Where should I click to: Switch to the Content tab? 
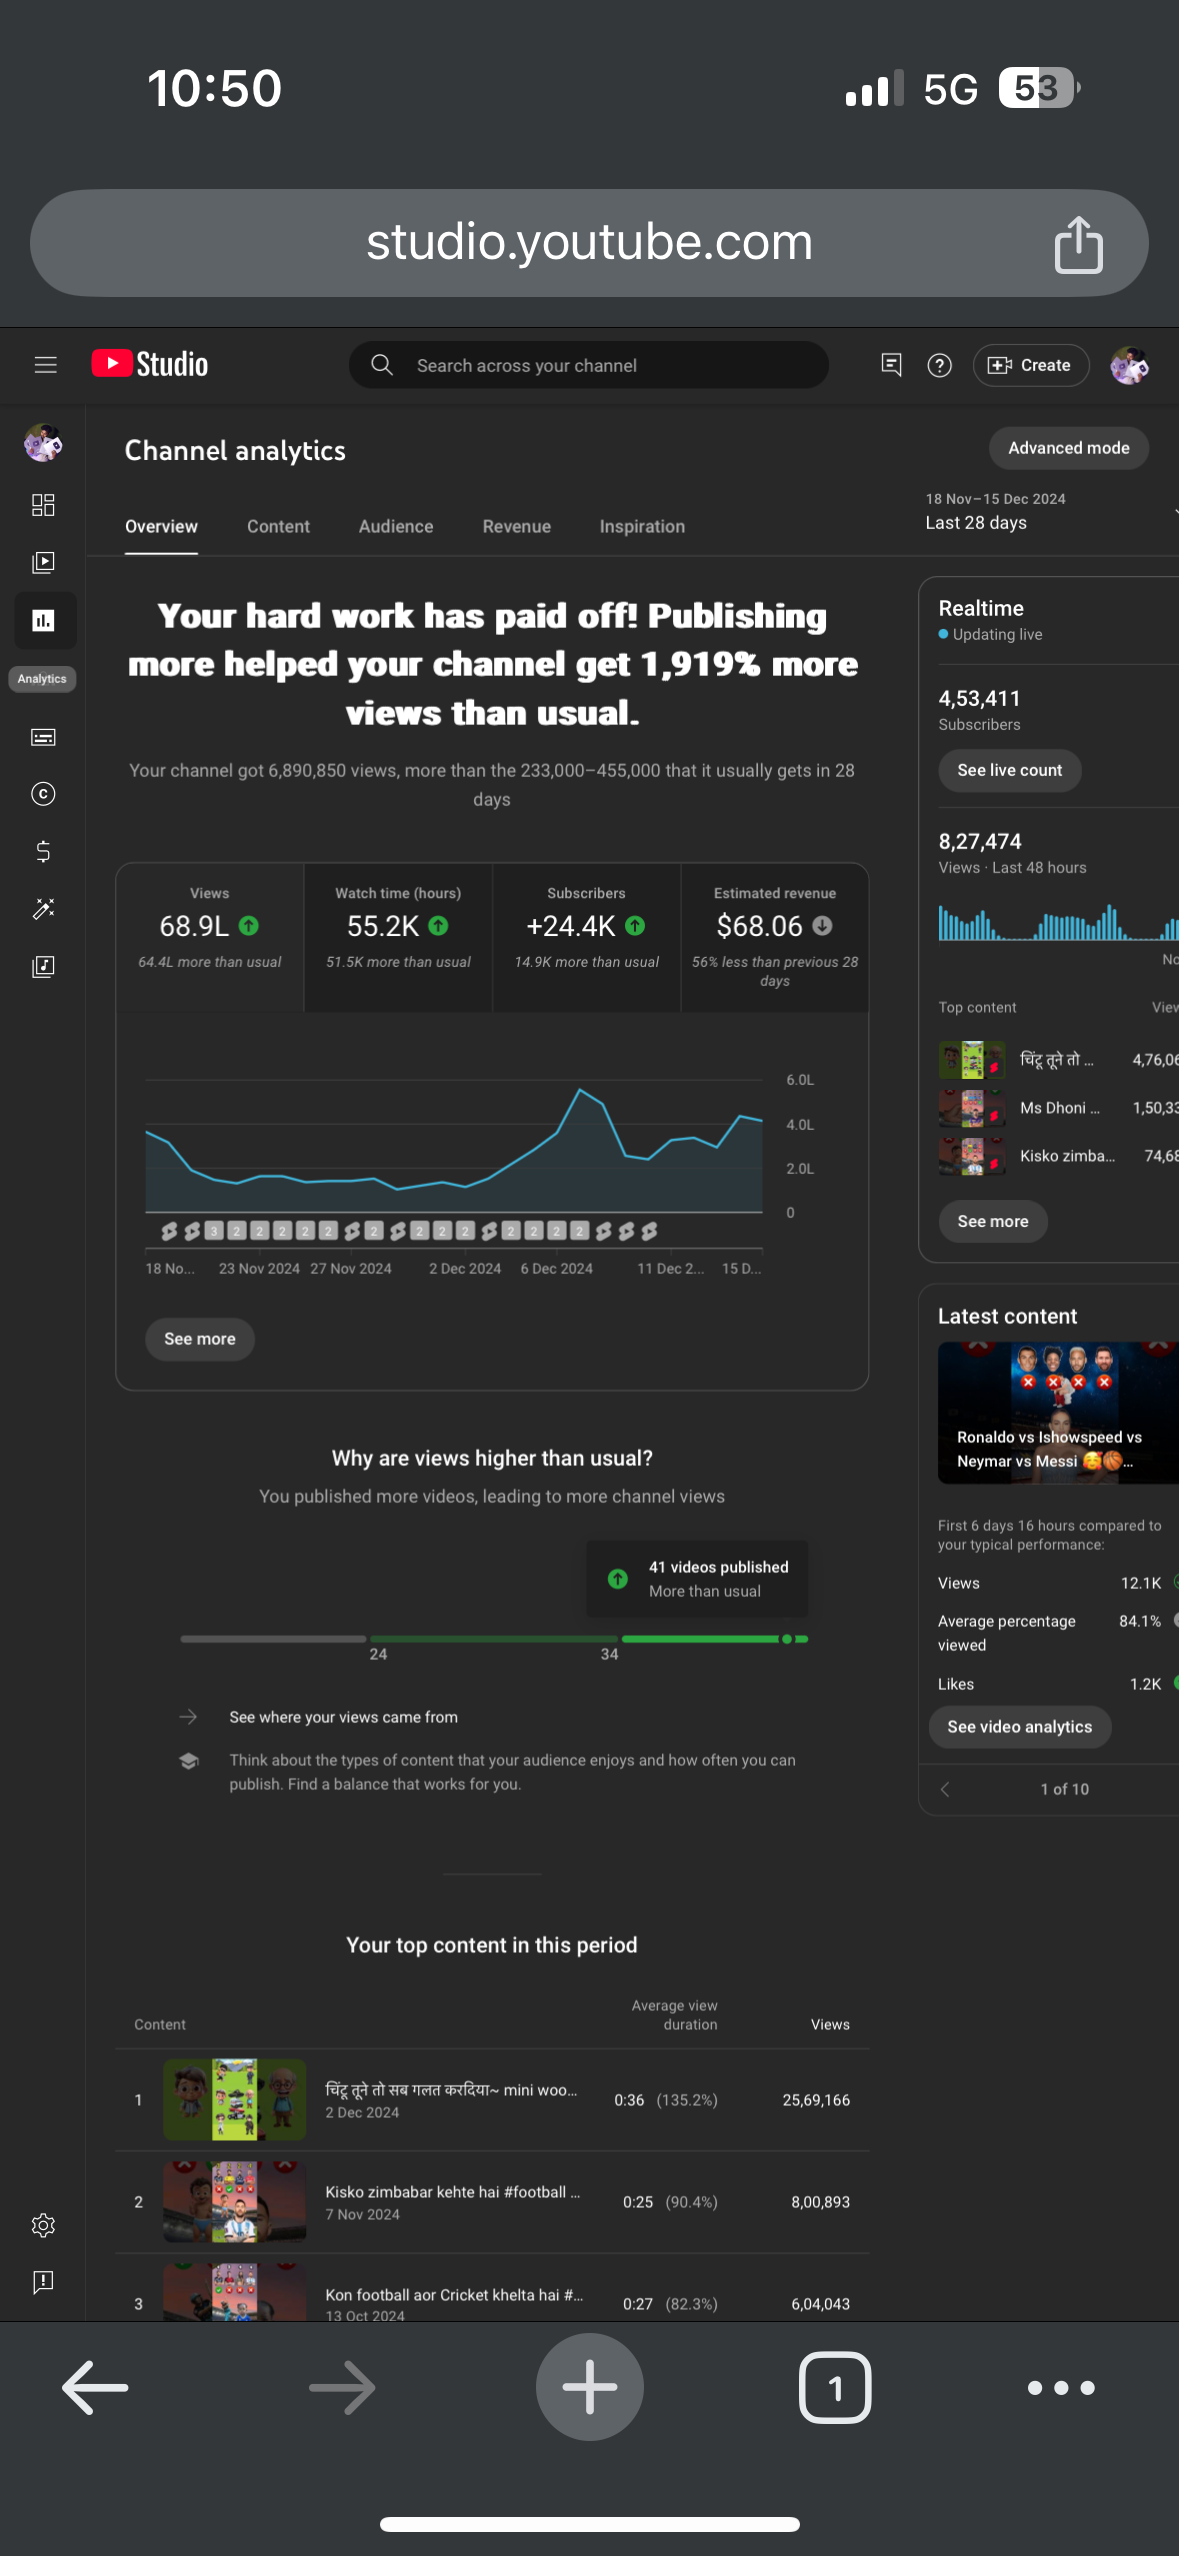(x=278, y=527)
